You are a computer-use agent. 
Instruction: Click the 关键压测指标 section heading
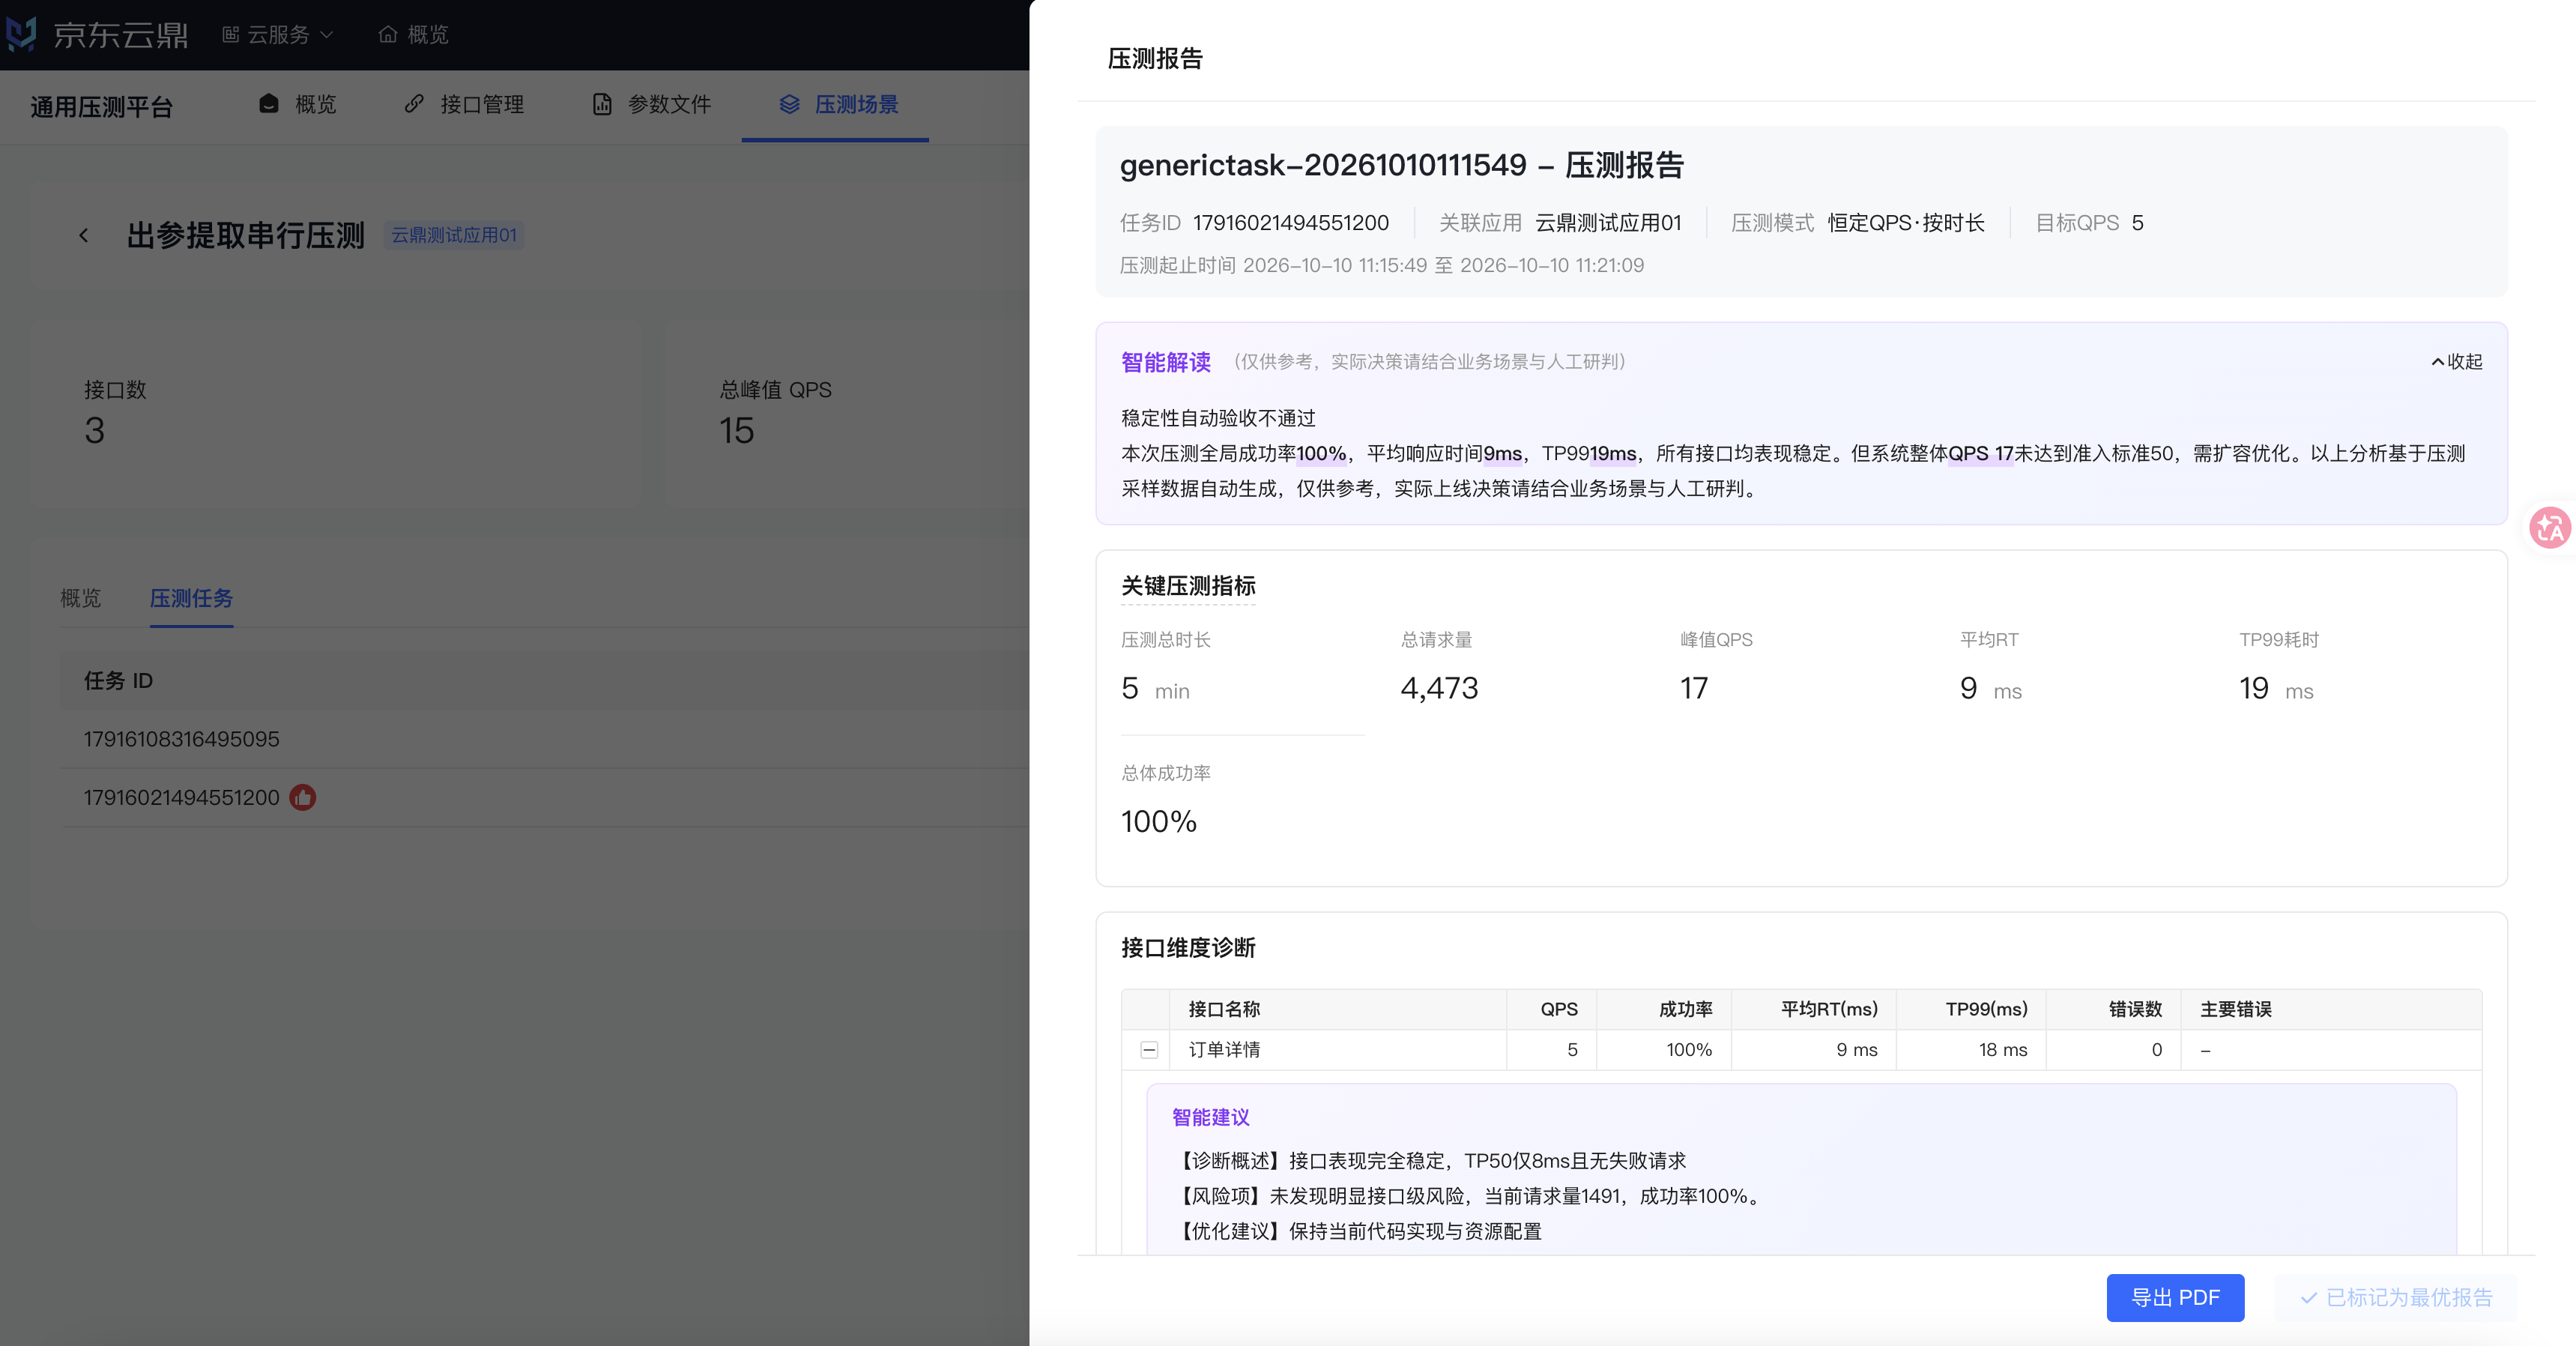pos(1188,586)
